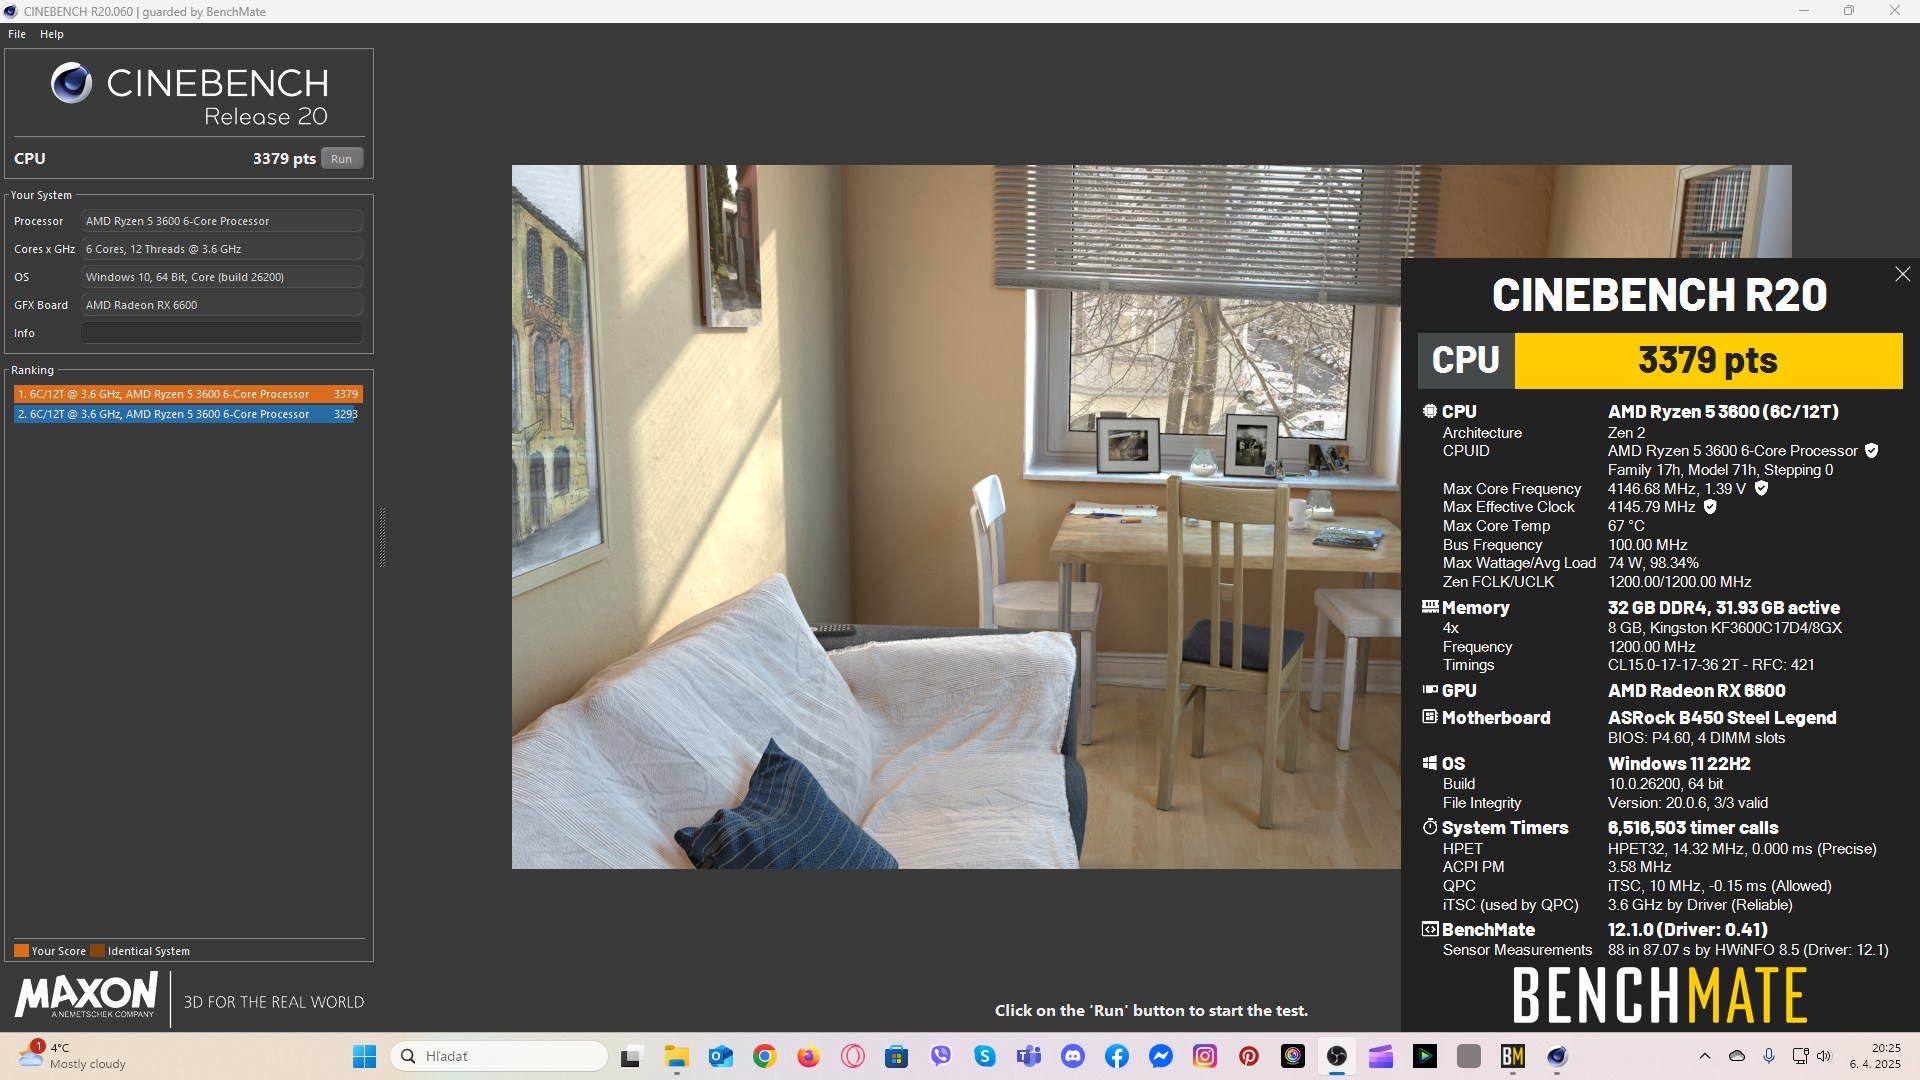Click the Cores x GHz field
This screenshot has height=1080, width=1920.
click(222, 249)
